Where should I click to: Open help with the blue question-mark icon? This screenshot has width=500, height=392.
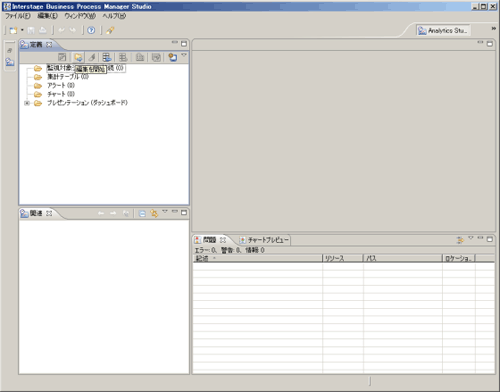click(91, 31)
